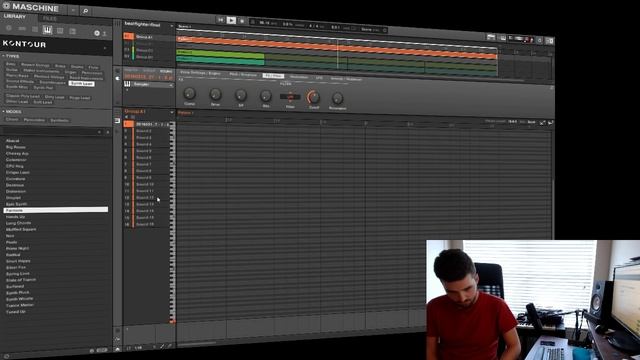This screenshot has width=640, height=360.
Task: Collapse the TYPES section triangle
Action: [x=3, y=56]
